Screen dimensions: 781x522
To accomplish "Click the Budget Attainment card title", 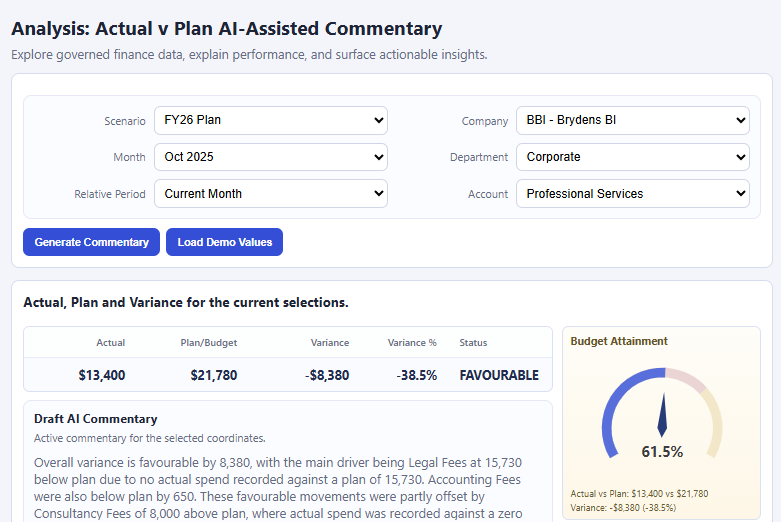I will coord(619,341).
